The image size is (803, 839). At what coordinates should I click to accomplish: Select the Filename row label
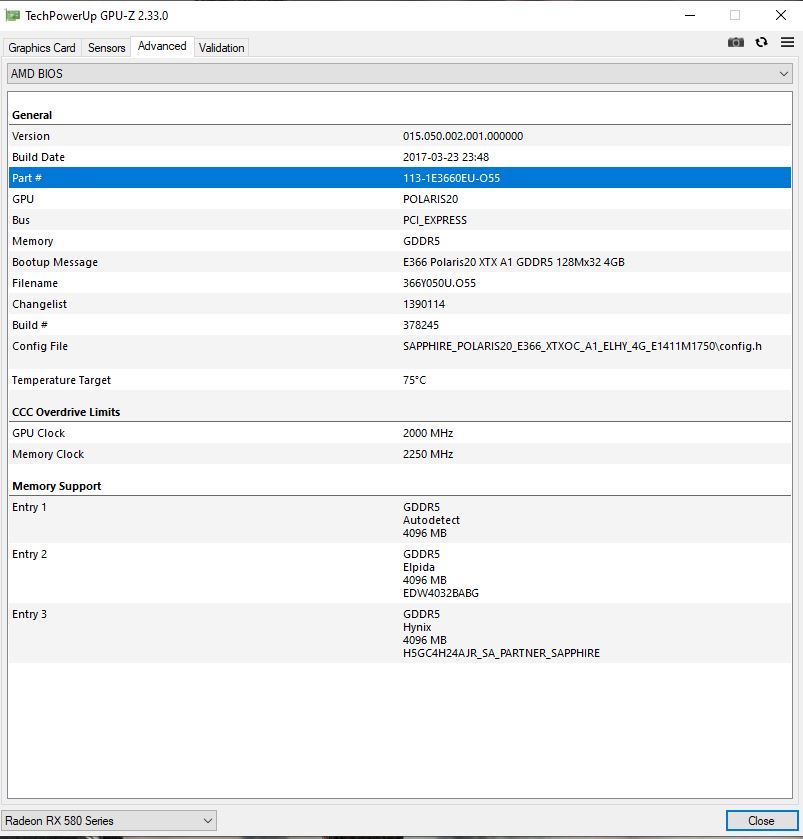[x=35, y=283]
